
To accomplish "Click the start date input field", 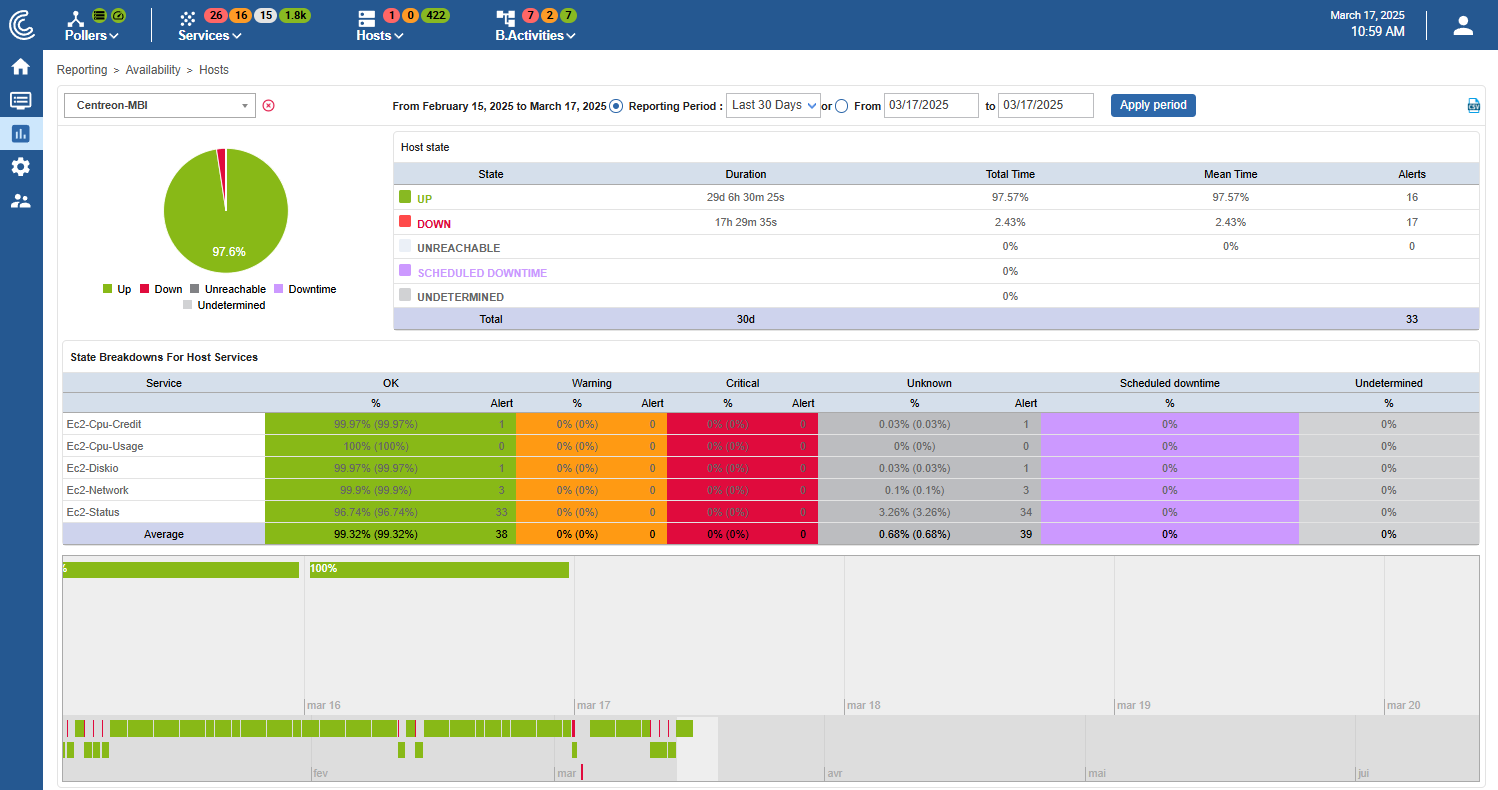I will pos(931,105).
